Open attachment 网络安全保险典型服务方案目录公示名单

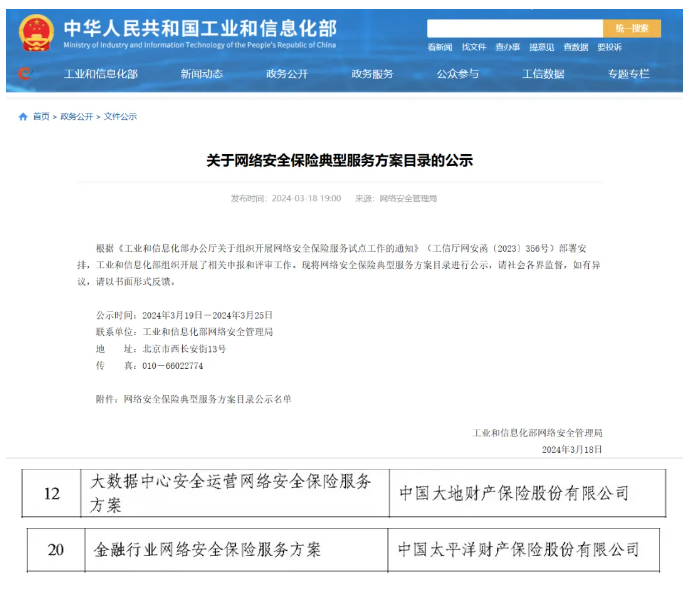click(207, 399)
